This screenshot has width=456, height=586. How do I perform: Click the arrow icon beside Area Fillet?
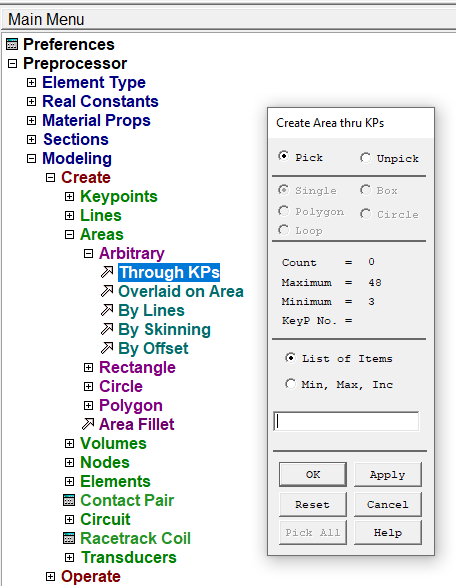(88, 424)
